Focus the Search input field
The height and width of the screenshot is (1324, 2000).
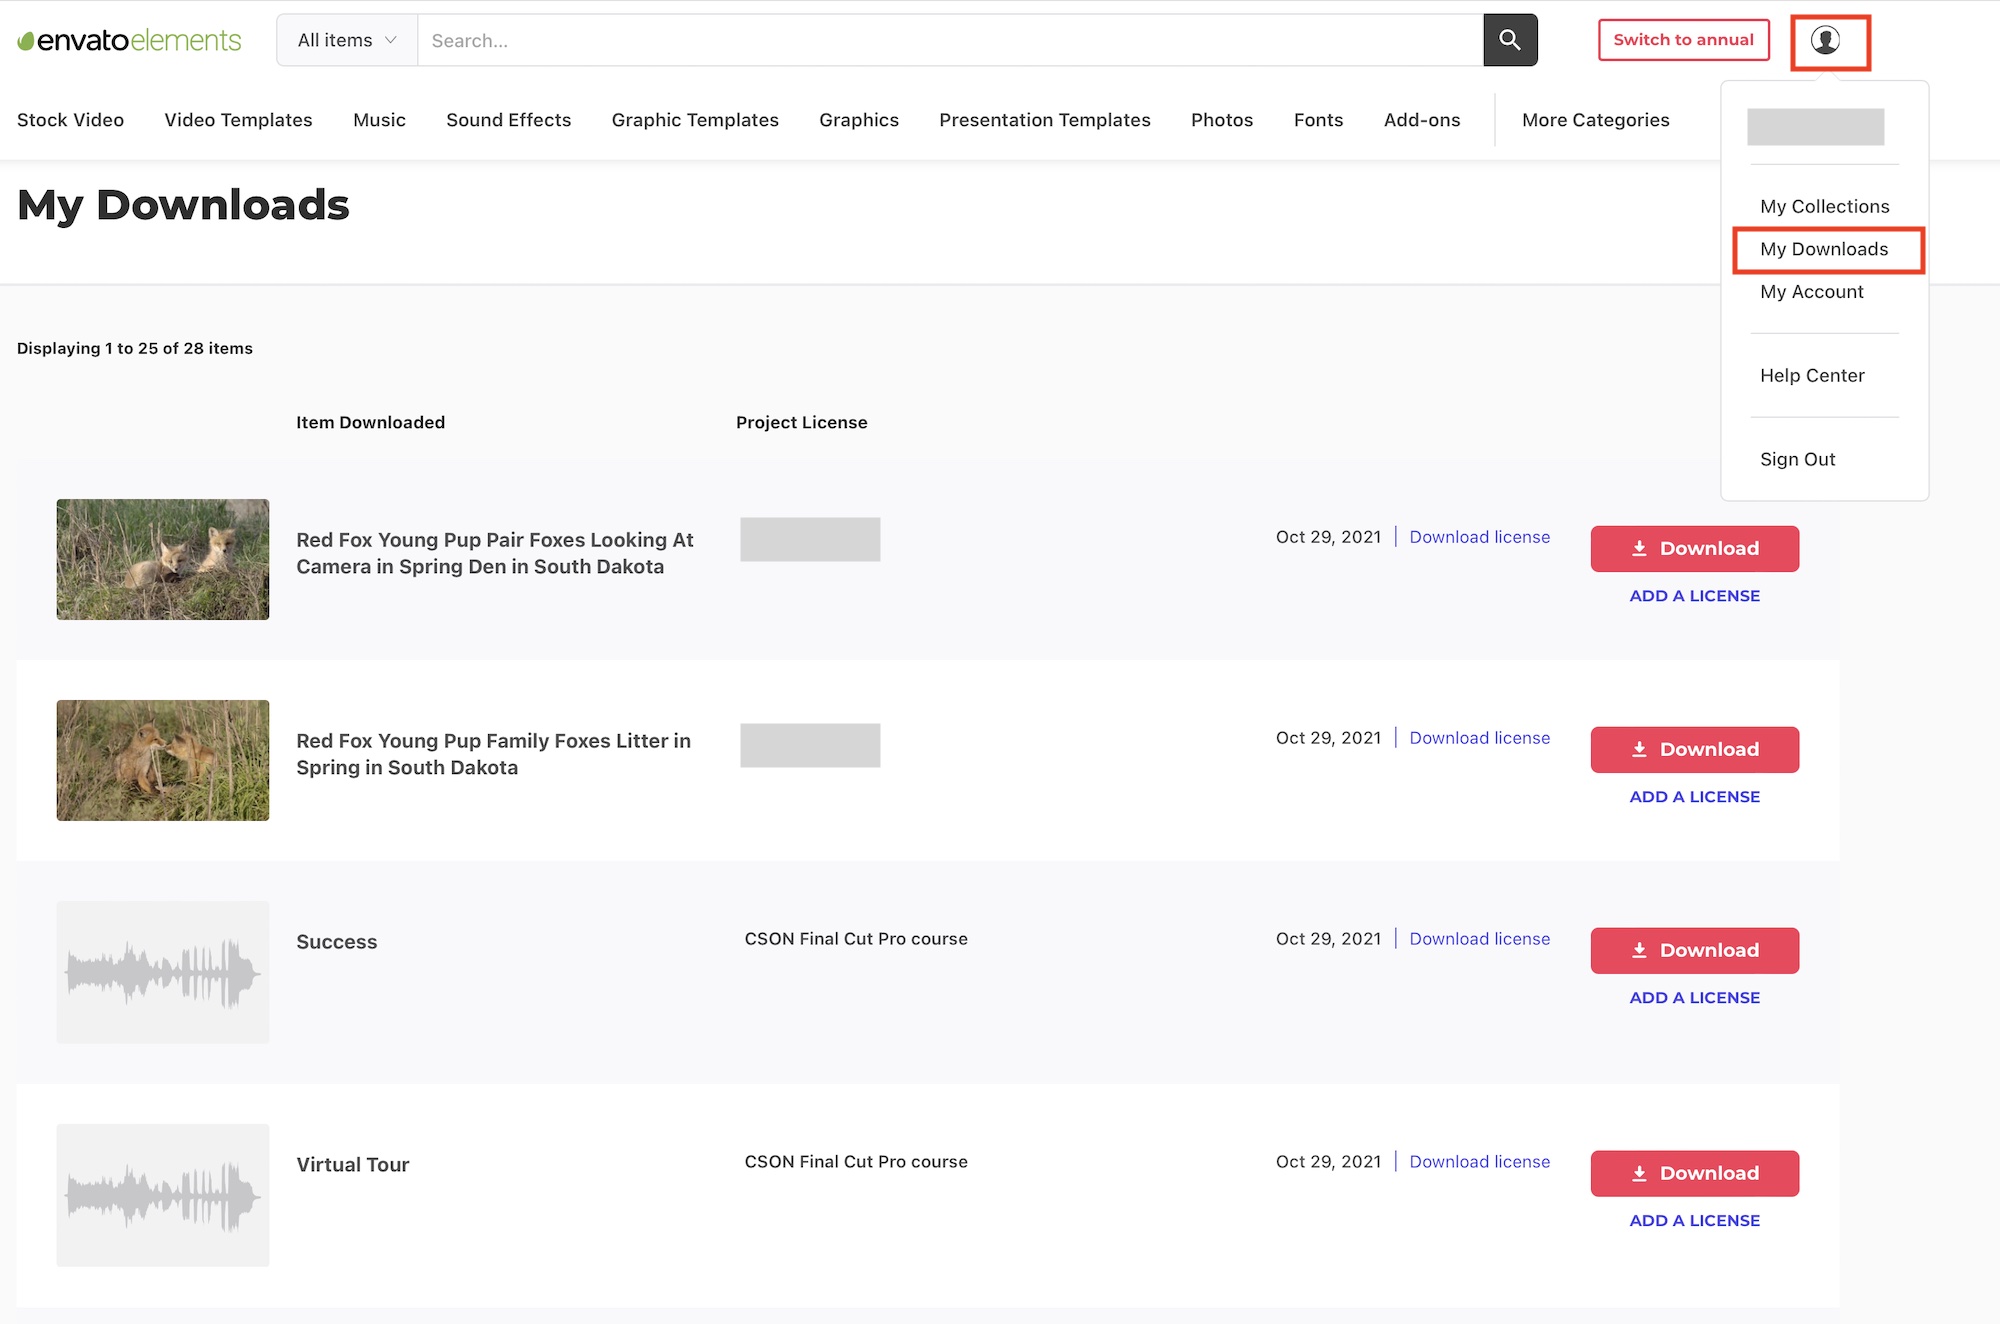pyautogui.click(x=949, y=40)
